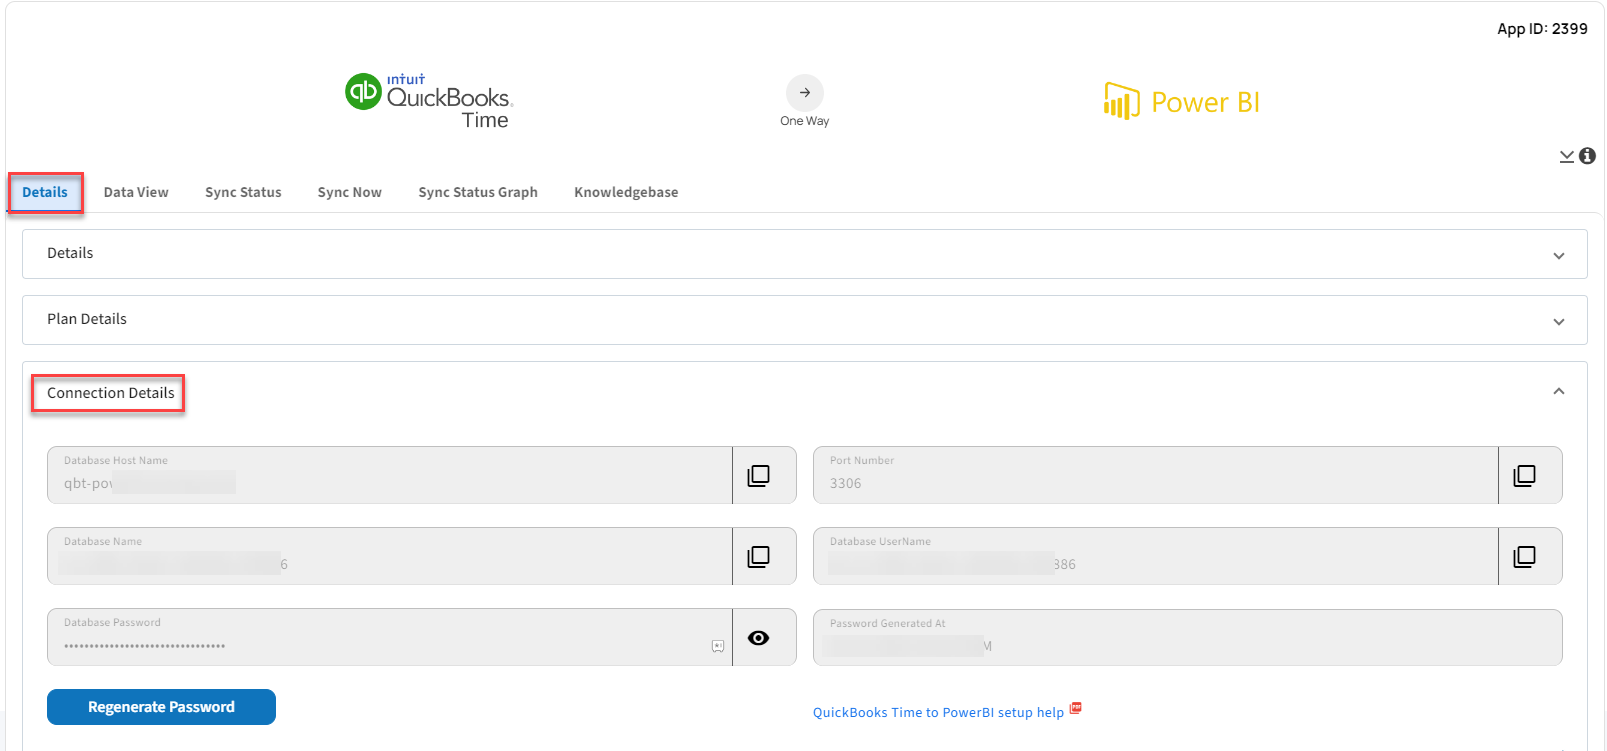Switch to the Data View tab

tap(136, 192)
